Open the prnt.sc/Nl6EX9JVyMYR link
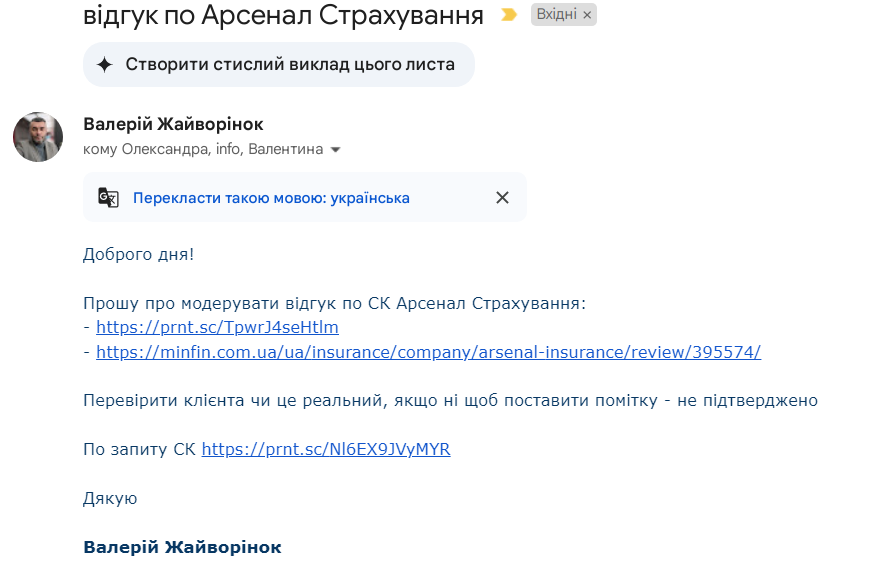 tap(326, 449)
